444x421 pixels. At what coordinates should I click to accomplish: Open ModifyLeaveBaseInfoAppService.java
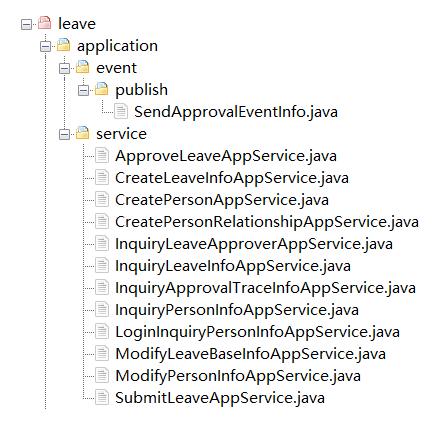(x=250, y=354)
